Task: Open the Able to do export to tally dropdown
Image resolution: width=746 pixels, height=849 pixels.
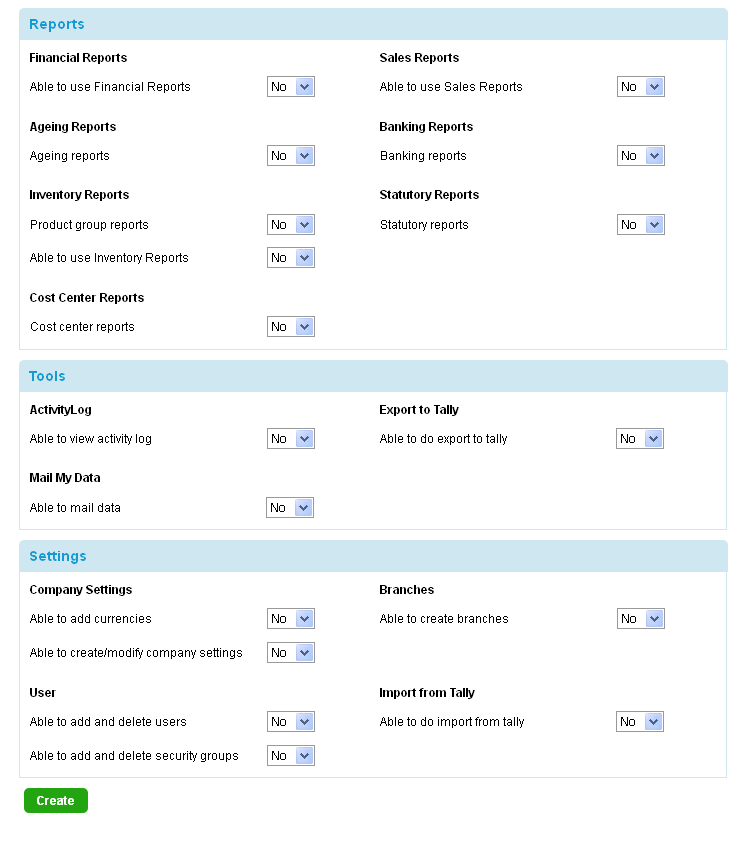Action: [640, 438]
